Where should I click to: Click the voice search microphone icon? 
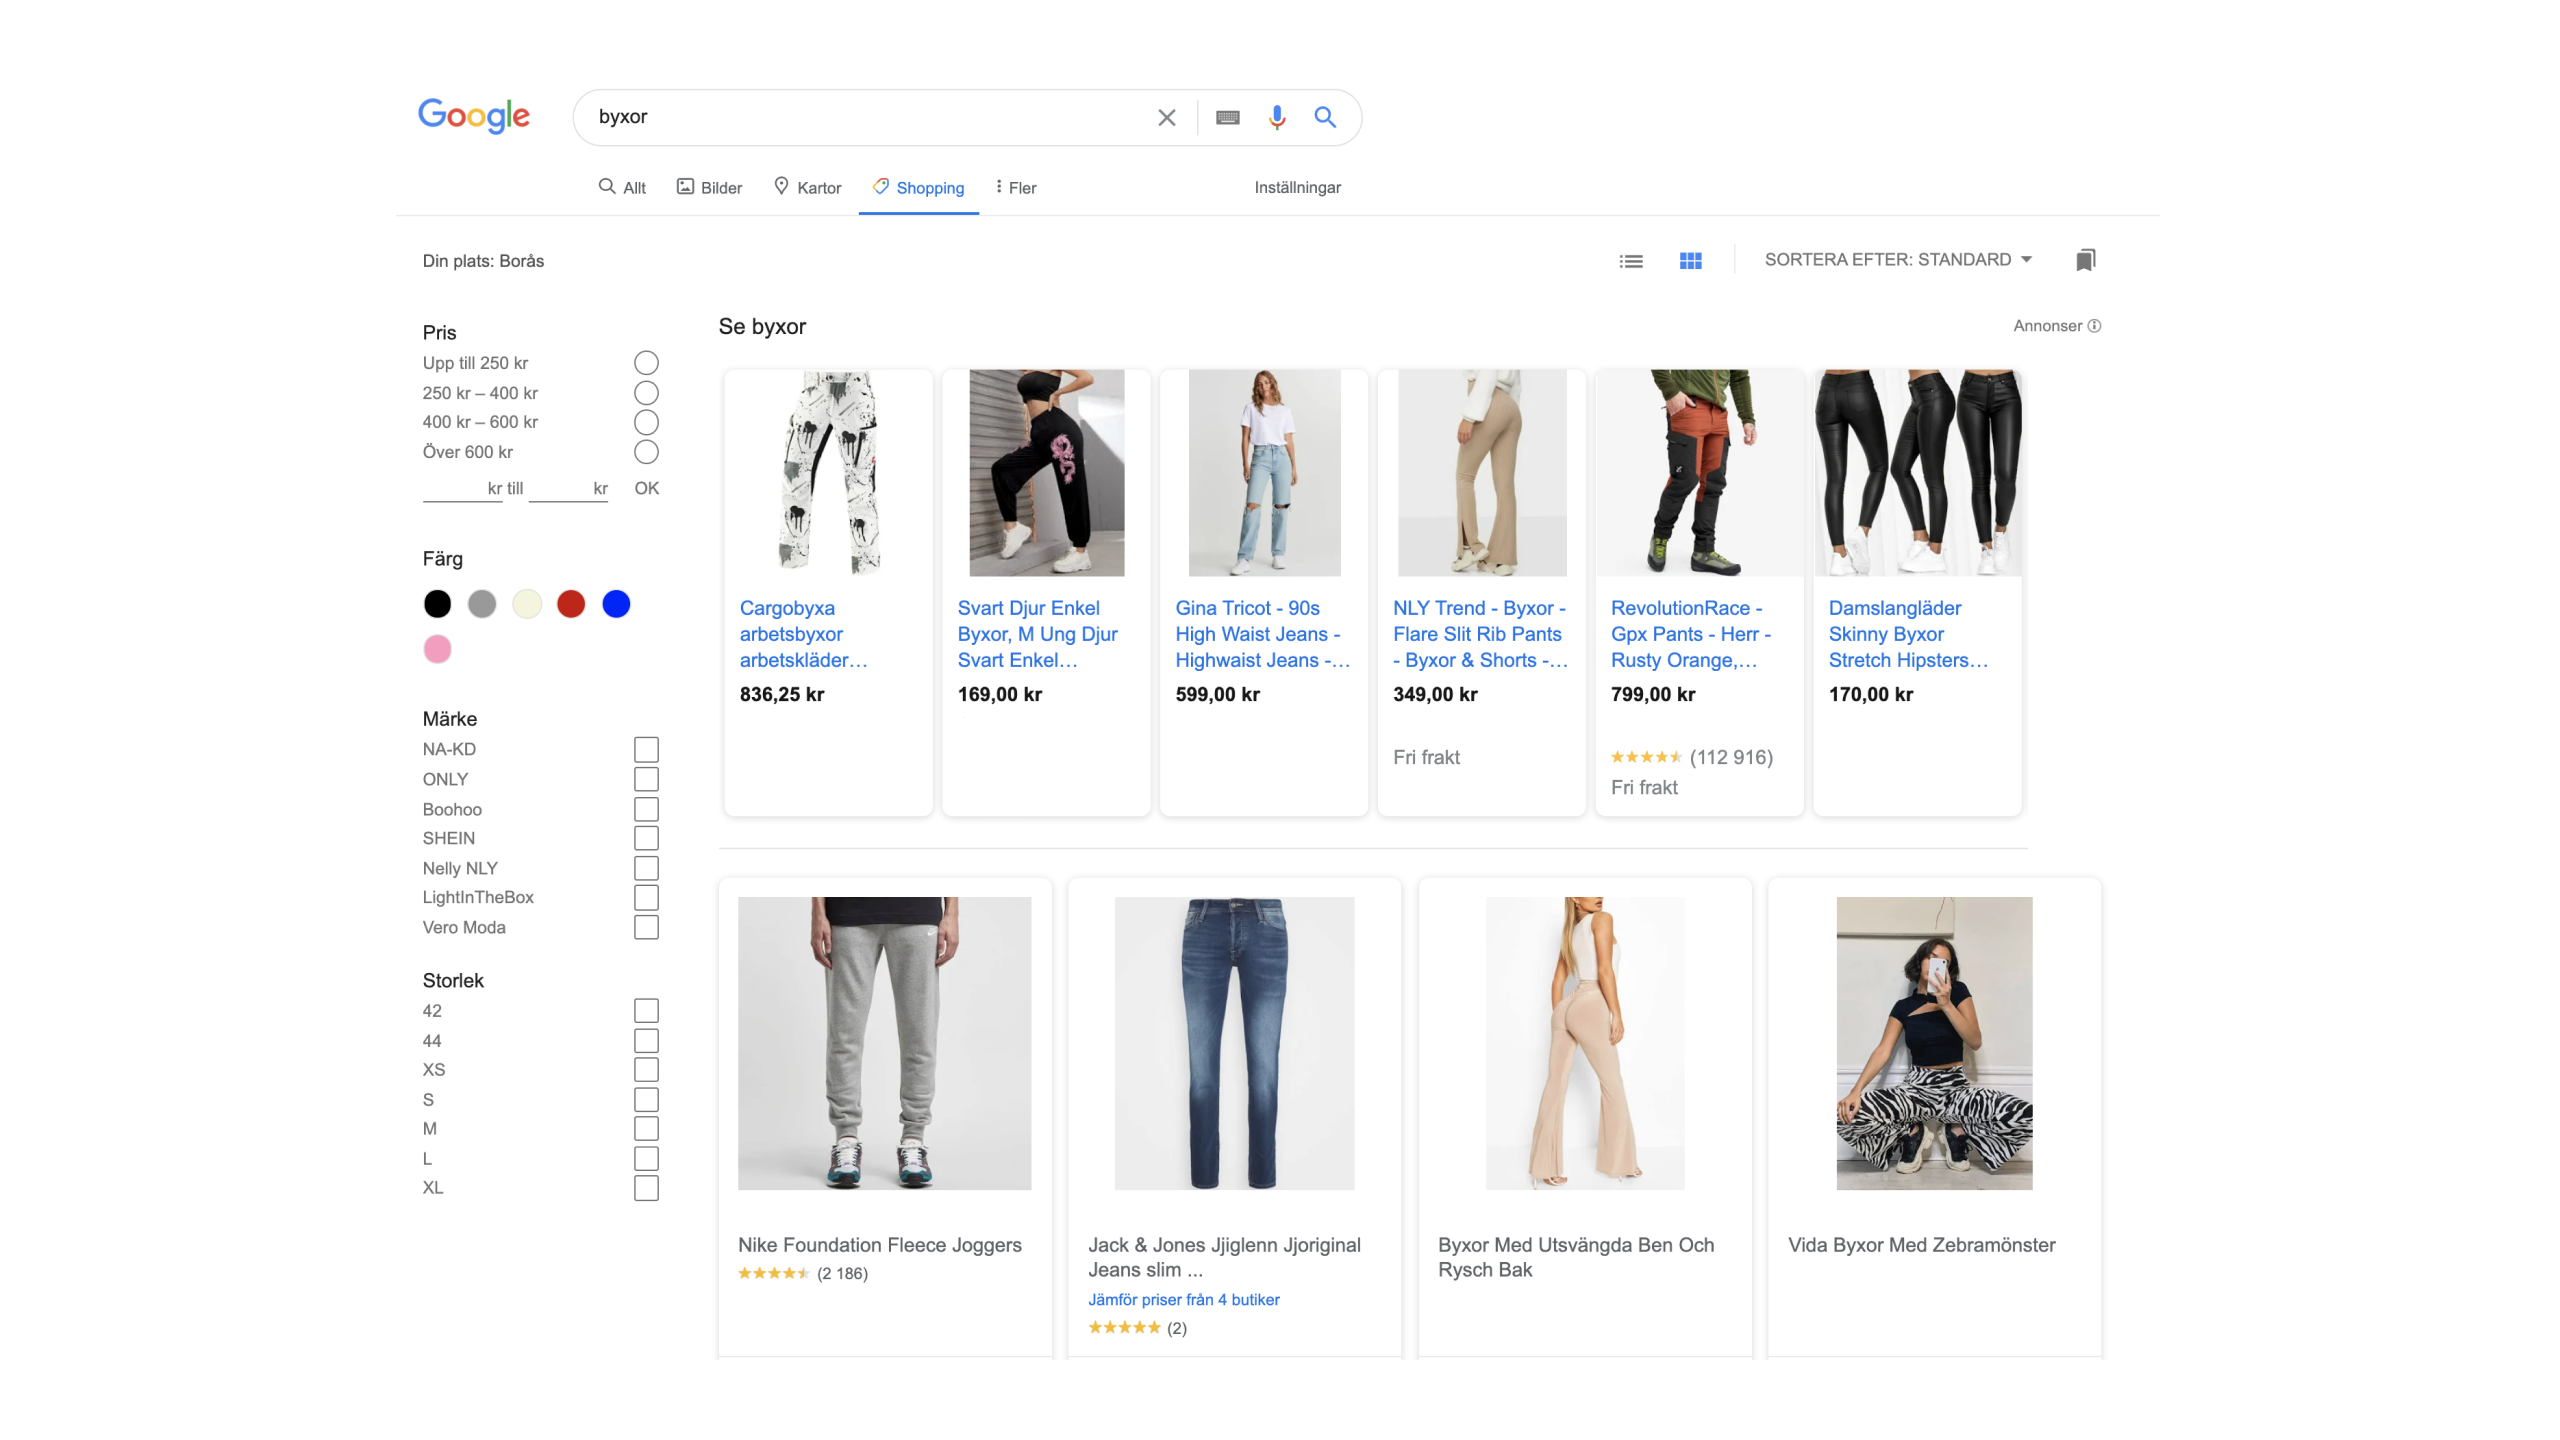[x=1276, y=118]
